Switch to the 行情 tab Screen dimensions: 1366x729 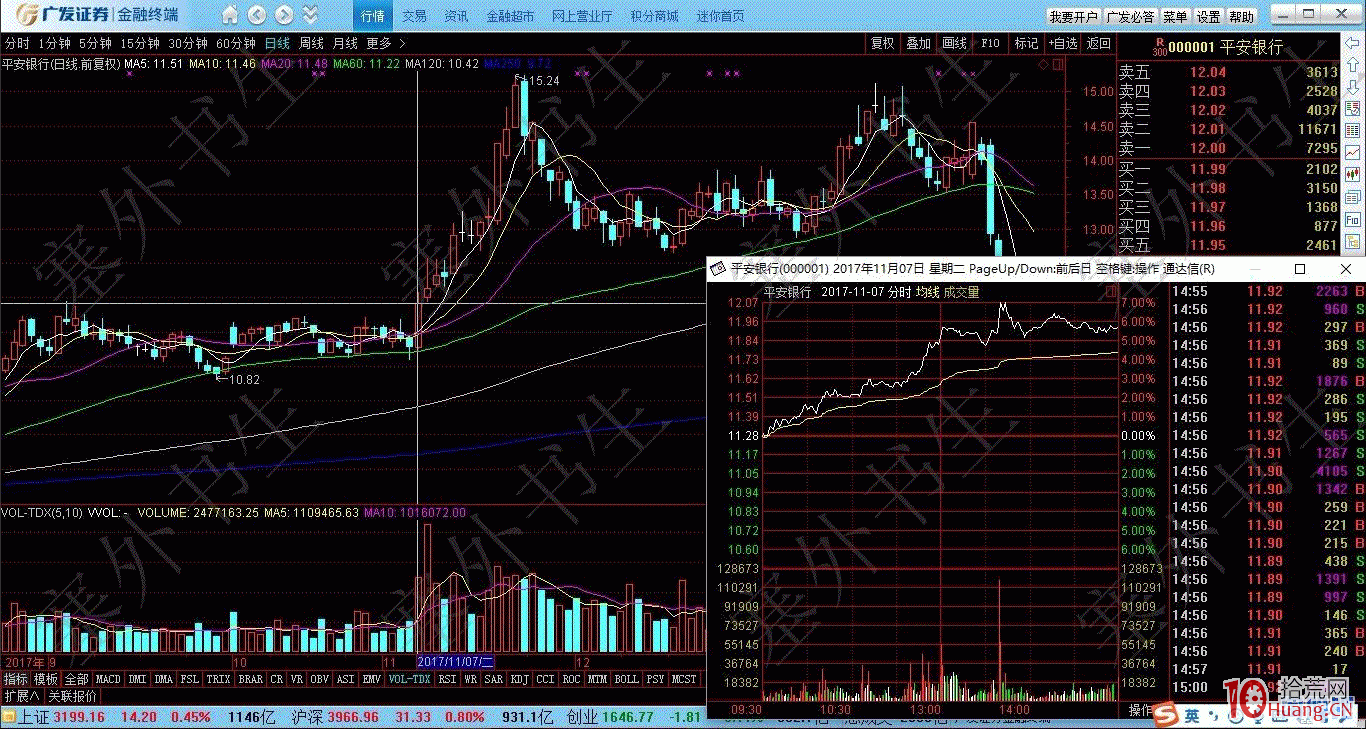pyautogui.click(x=372, y=16)
